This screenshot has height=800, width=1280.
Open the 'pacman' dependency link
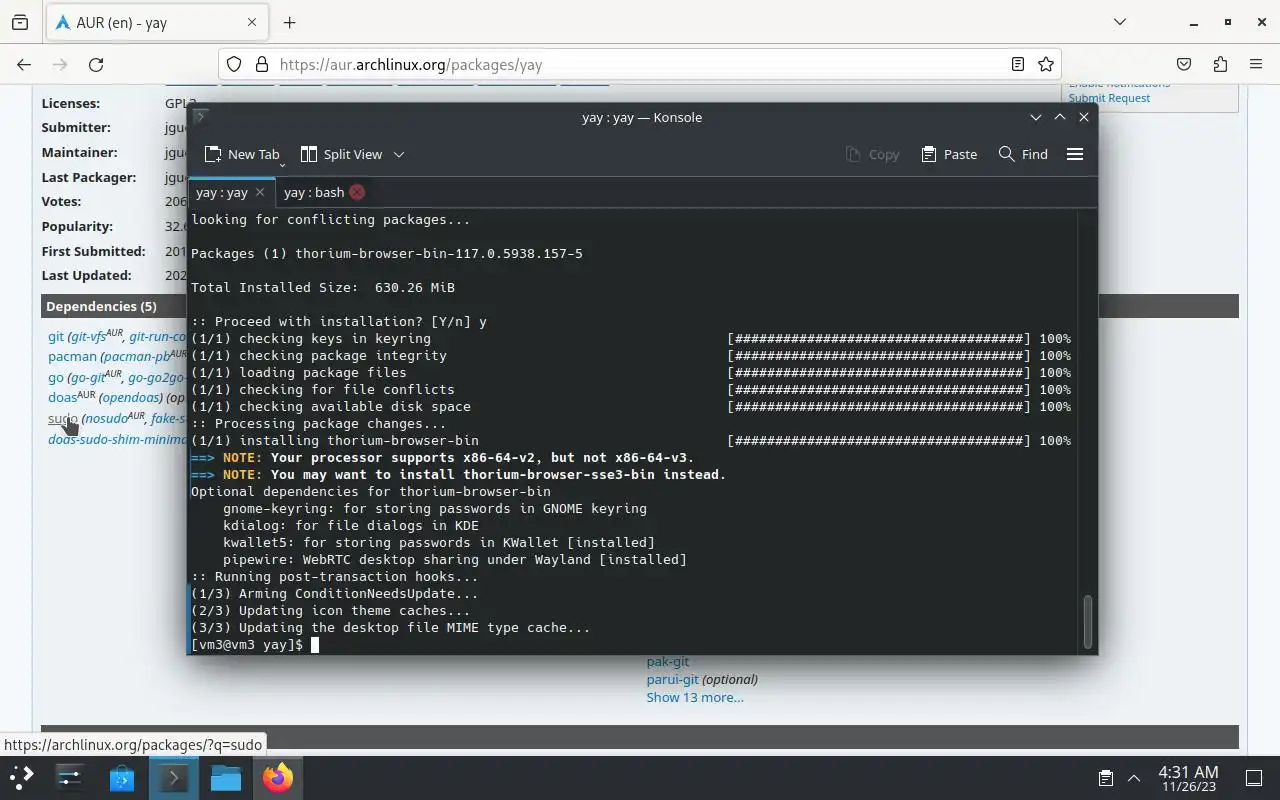coord(72,356)
